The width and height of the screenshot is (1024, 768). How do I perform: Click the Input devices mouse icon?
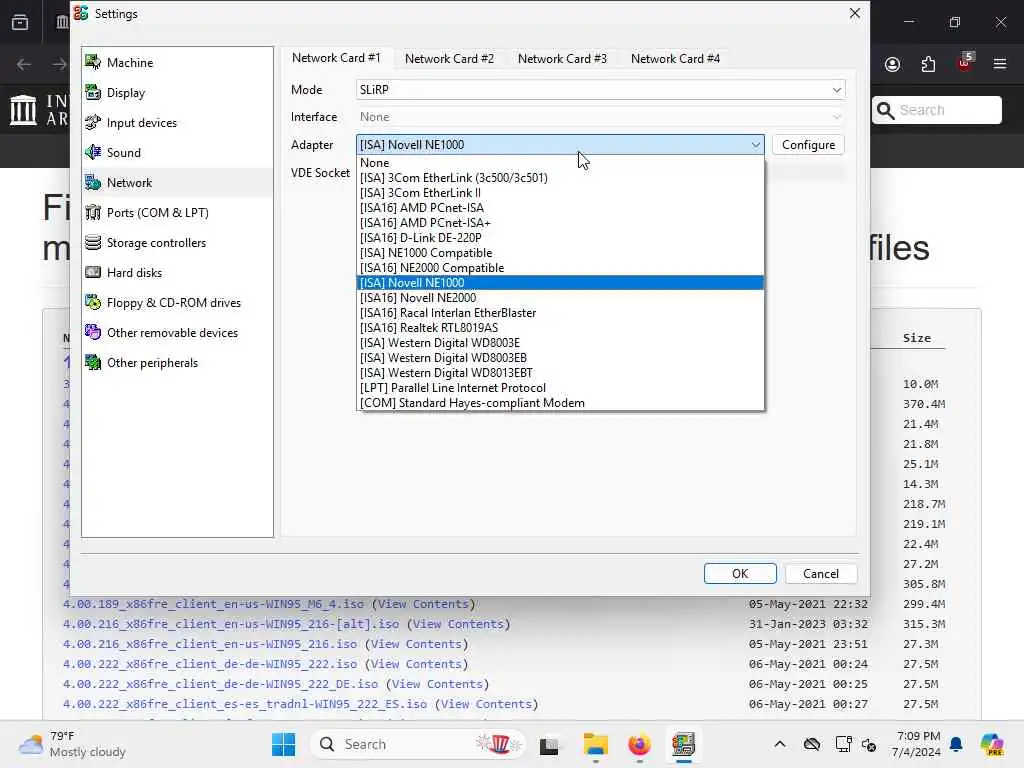tap(93, 122)
